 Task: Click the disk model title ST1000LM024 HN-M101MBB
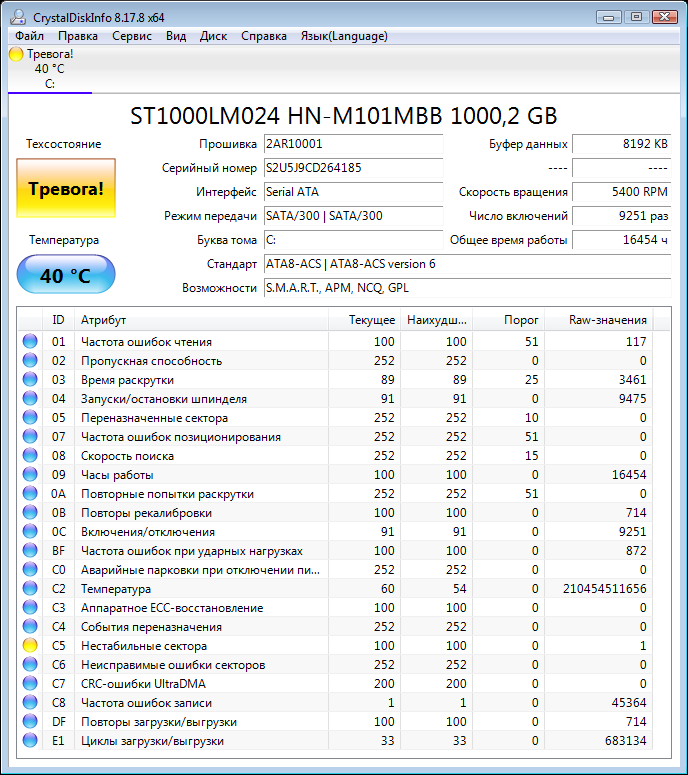pyautogui.click(x=344, y=116)
